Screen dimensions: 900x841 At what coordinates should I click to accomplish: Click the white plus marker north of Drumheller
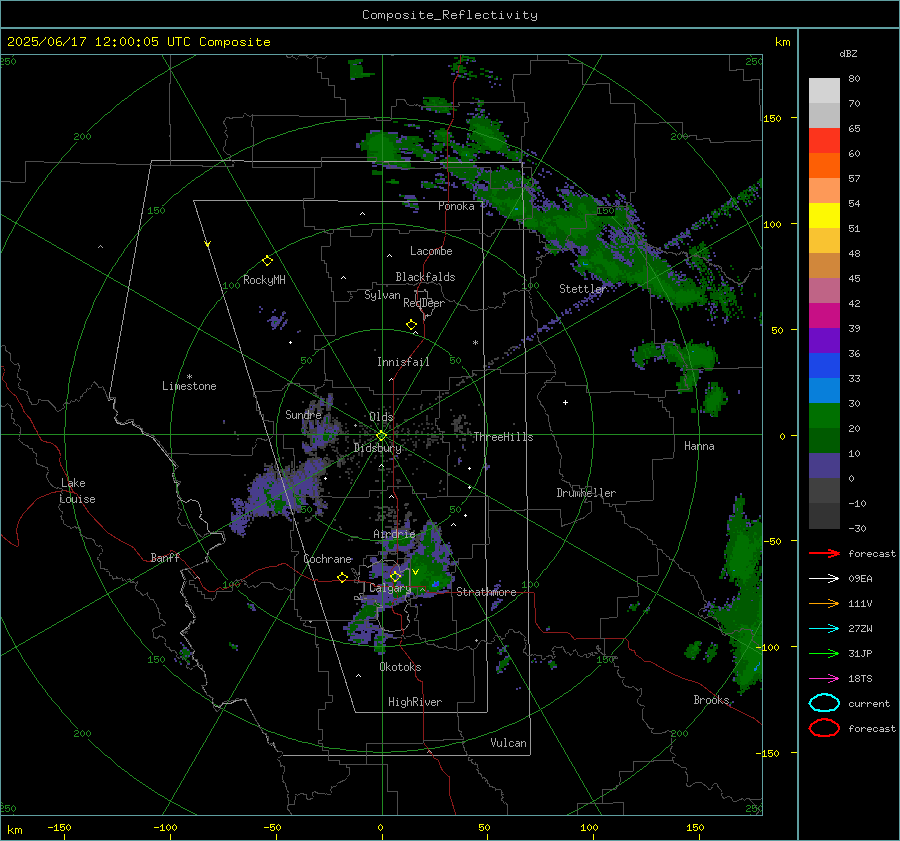point(565,402)
